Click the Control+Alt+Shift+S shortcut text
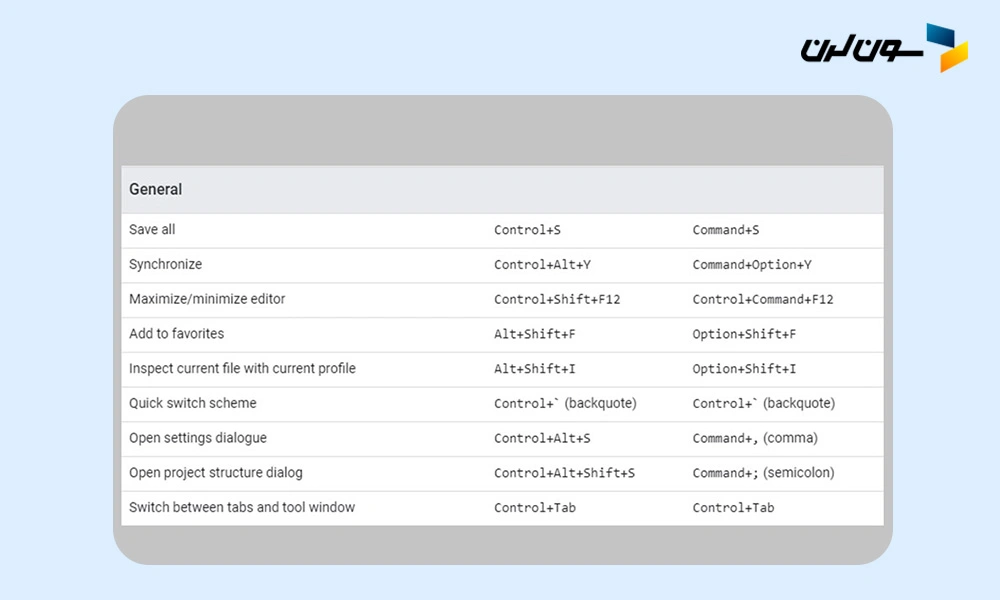This screenshot has height=600, width=1000. pyautogui.click(x=564, y=473)
